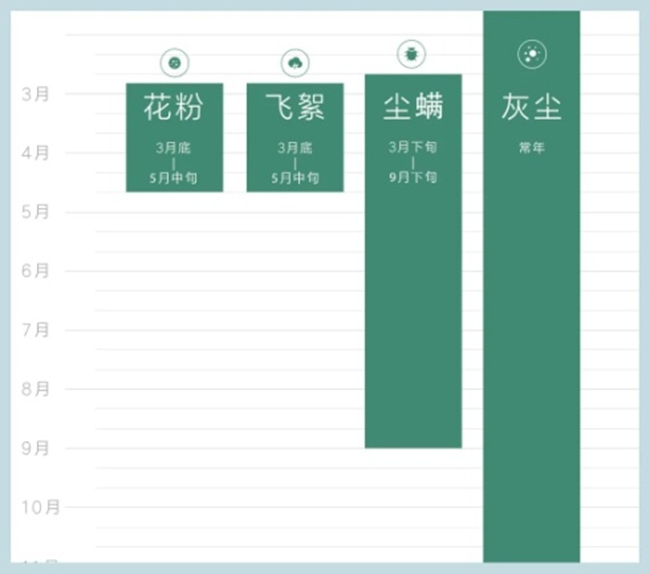The width and height of the screenshot is (650, 574).
Task: Click 5月中旬 in the 飞絮 bar
Action: [295, 178]
